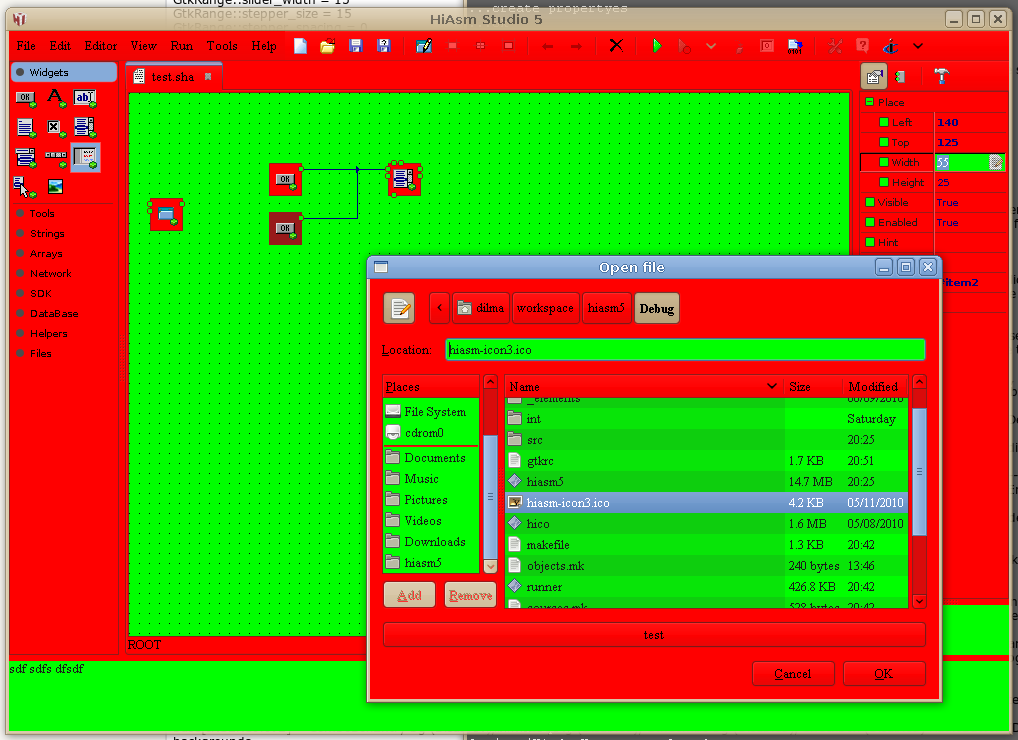Select the Image widget in palette
The height and width of the screenshot is (740, 1018).
[55, 186]
